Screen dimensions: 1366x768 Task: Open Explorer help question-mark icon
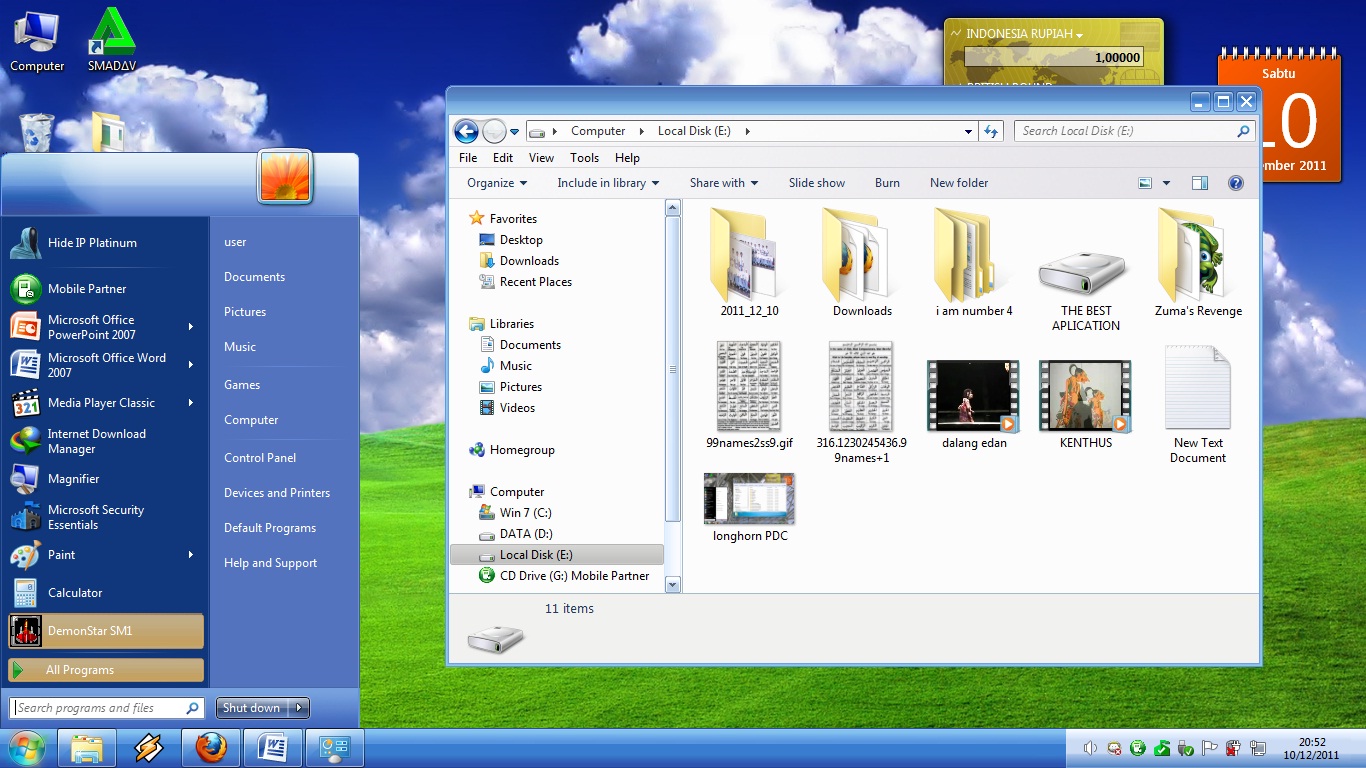tap(1235, 183)
